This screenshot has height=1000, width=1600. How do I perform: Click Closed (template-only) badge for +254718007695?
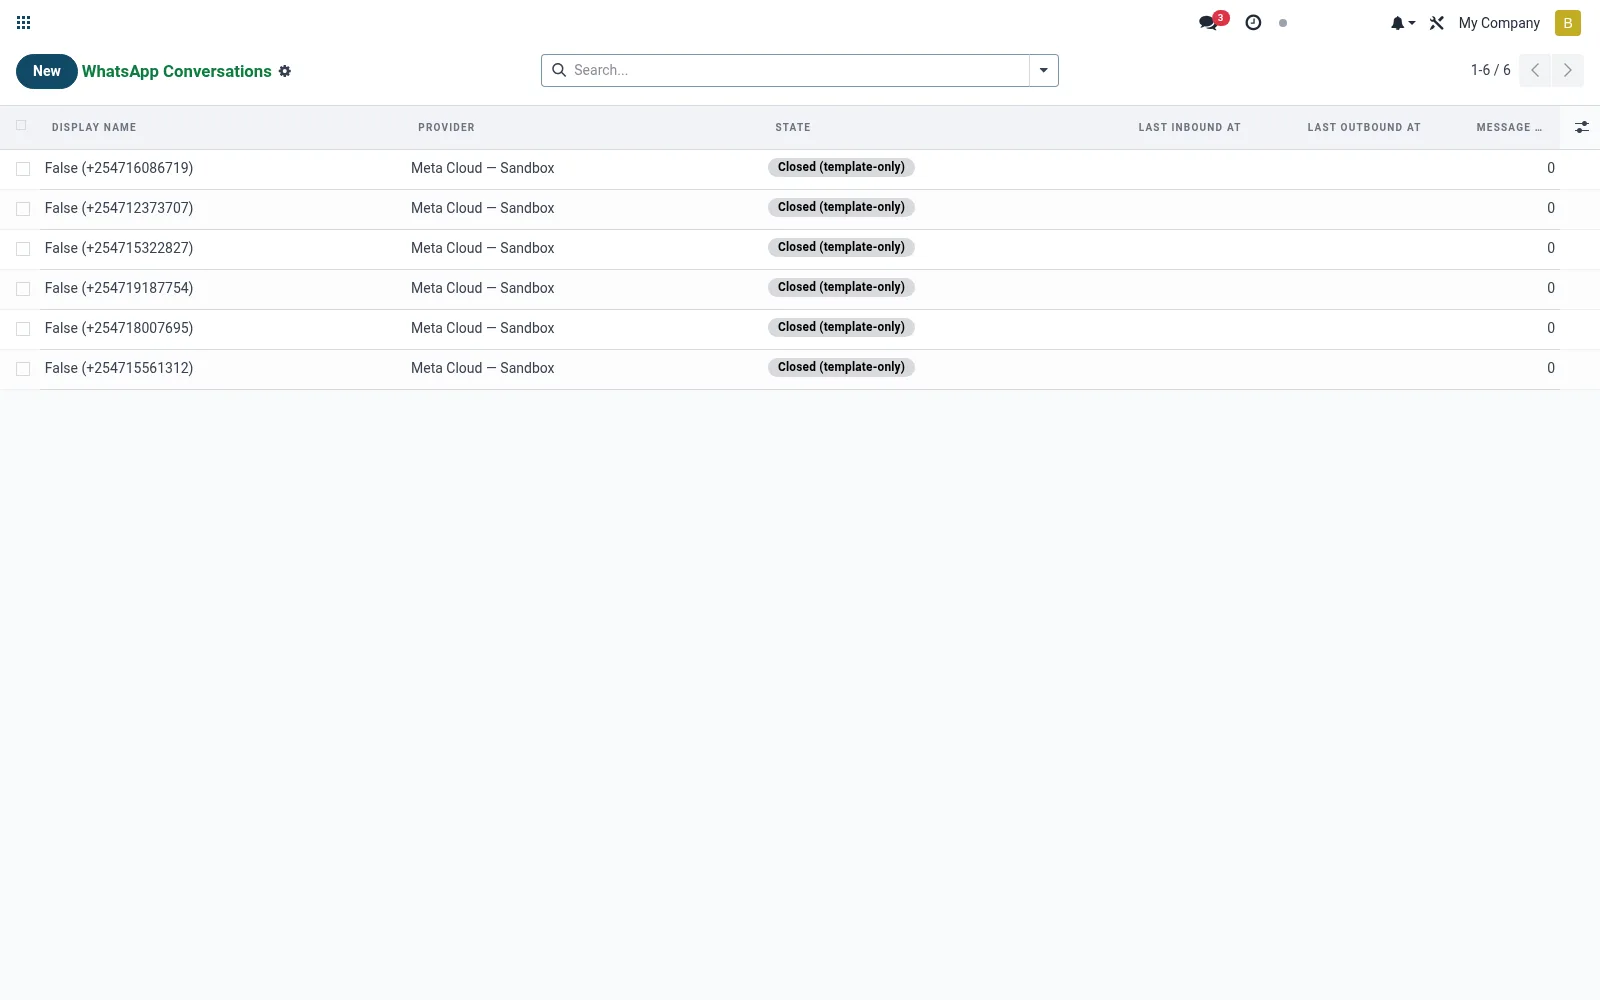(841, 327)
